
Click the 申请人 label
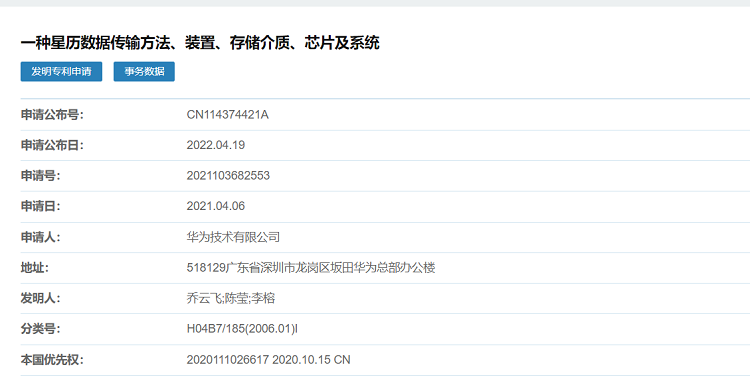(41, 237)
